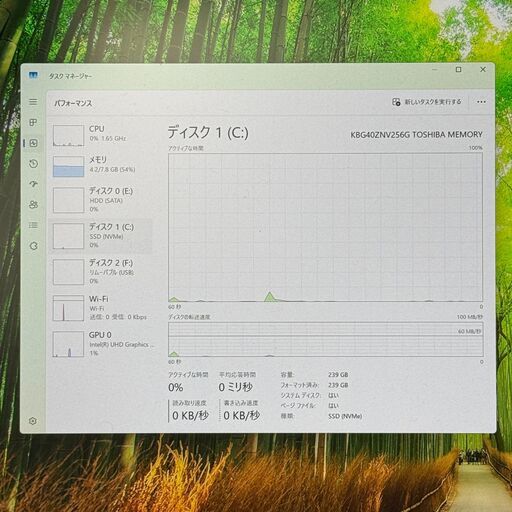Click the CPU usage mini graph
The width and height of the screenshot is (512, 512).
pos(68,136)
